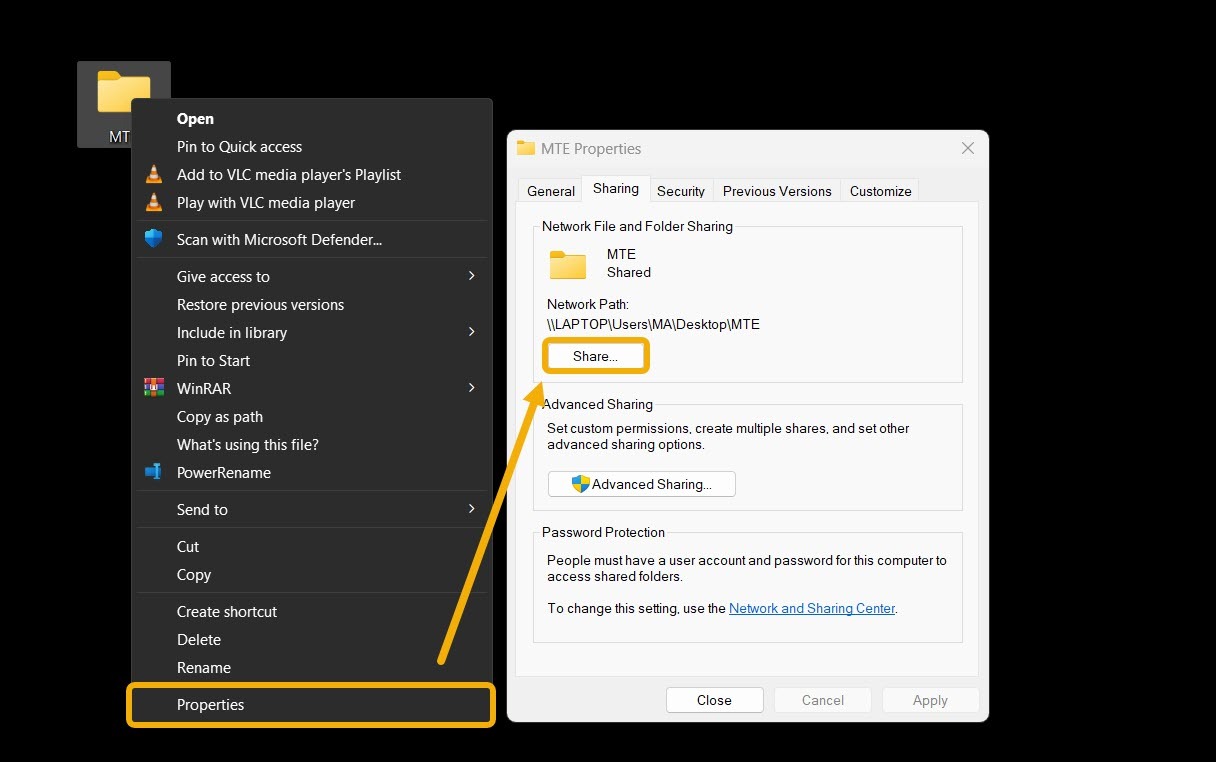Select the Microsoft Defender shield icon
This screenshot has width=1216, height=762.
[x=153, y=238]
